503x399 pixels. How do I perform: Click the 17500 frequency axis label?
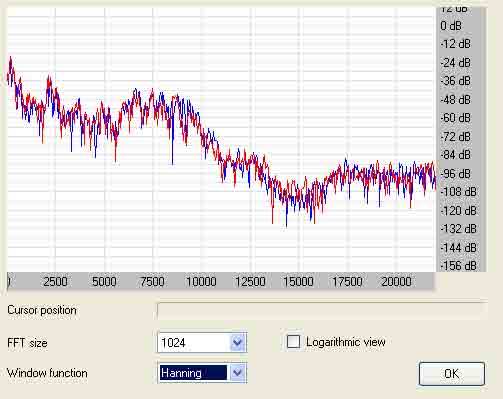coord(347,282)
